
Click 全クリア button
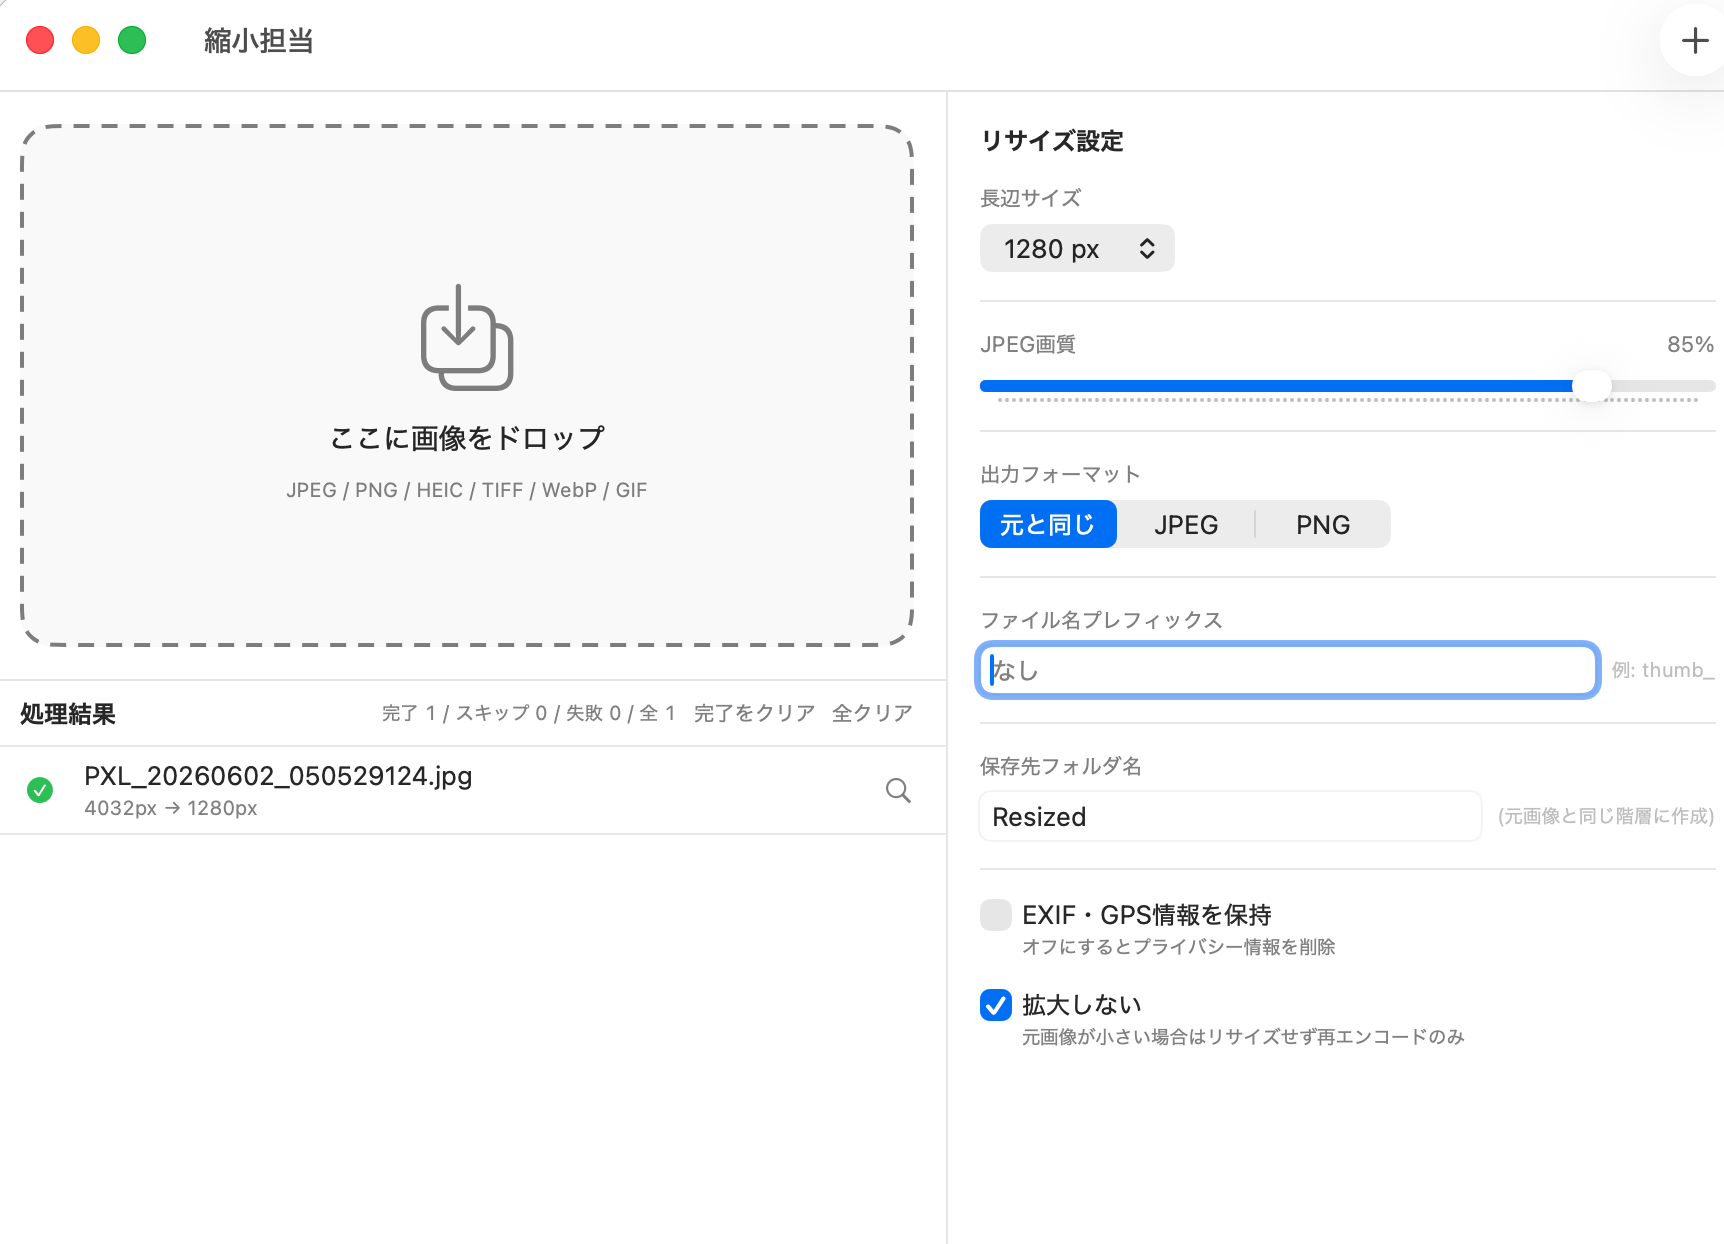tap(872, 713)
